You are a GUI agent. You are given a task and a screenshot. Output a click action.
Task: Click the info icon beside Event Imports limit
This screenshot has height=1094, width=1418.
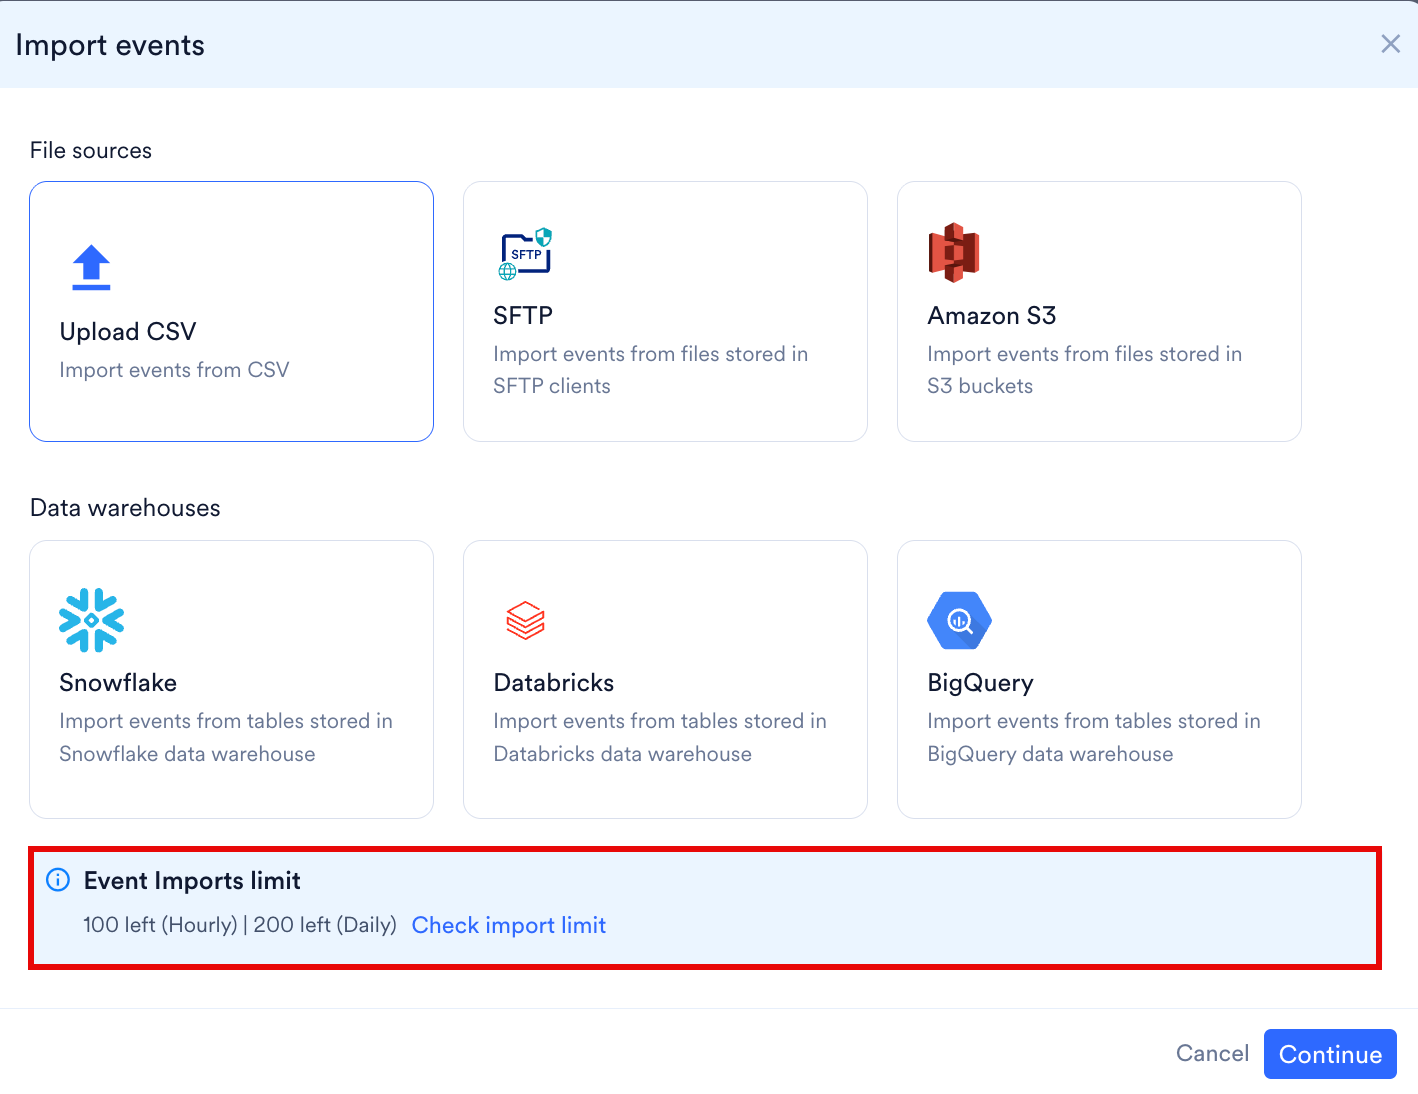click(58, 880)
